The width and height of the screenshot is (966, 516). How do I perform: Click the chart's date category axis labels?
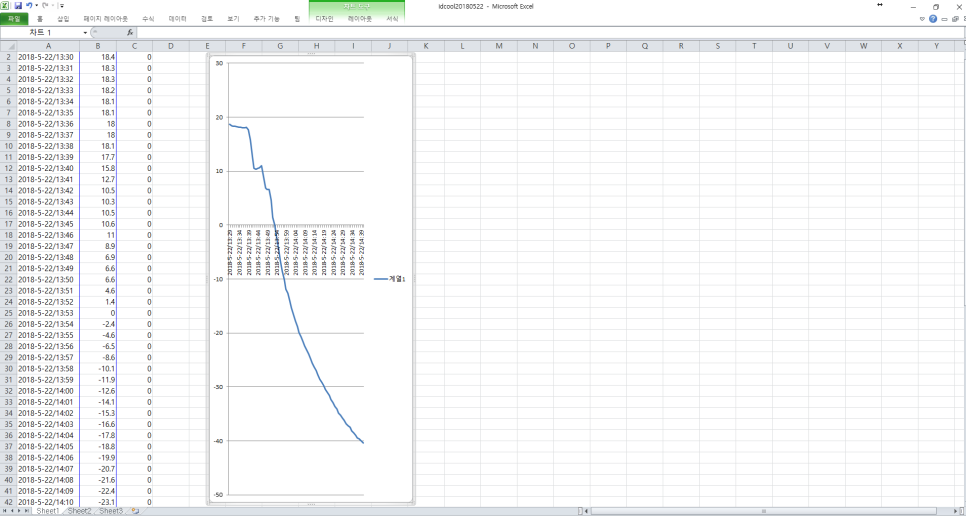[296, 252]
